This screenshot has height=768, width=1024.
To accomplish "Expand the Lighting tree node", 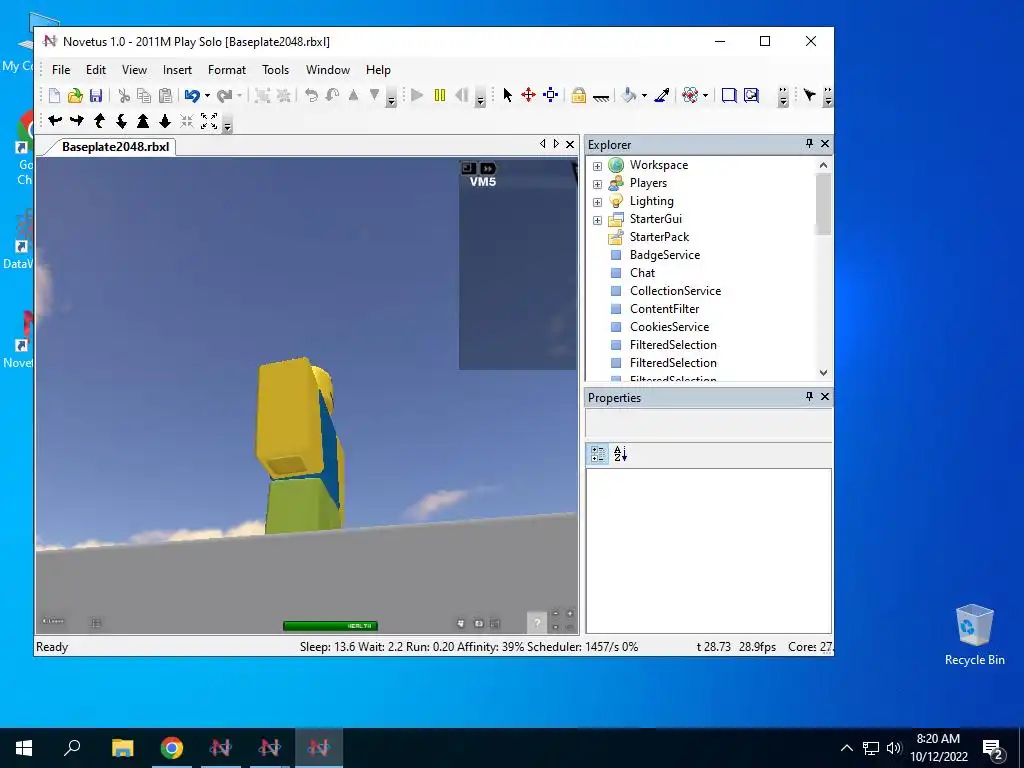I will (597, 202).
